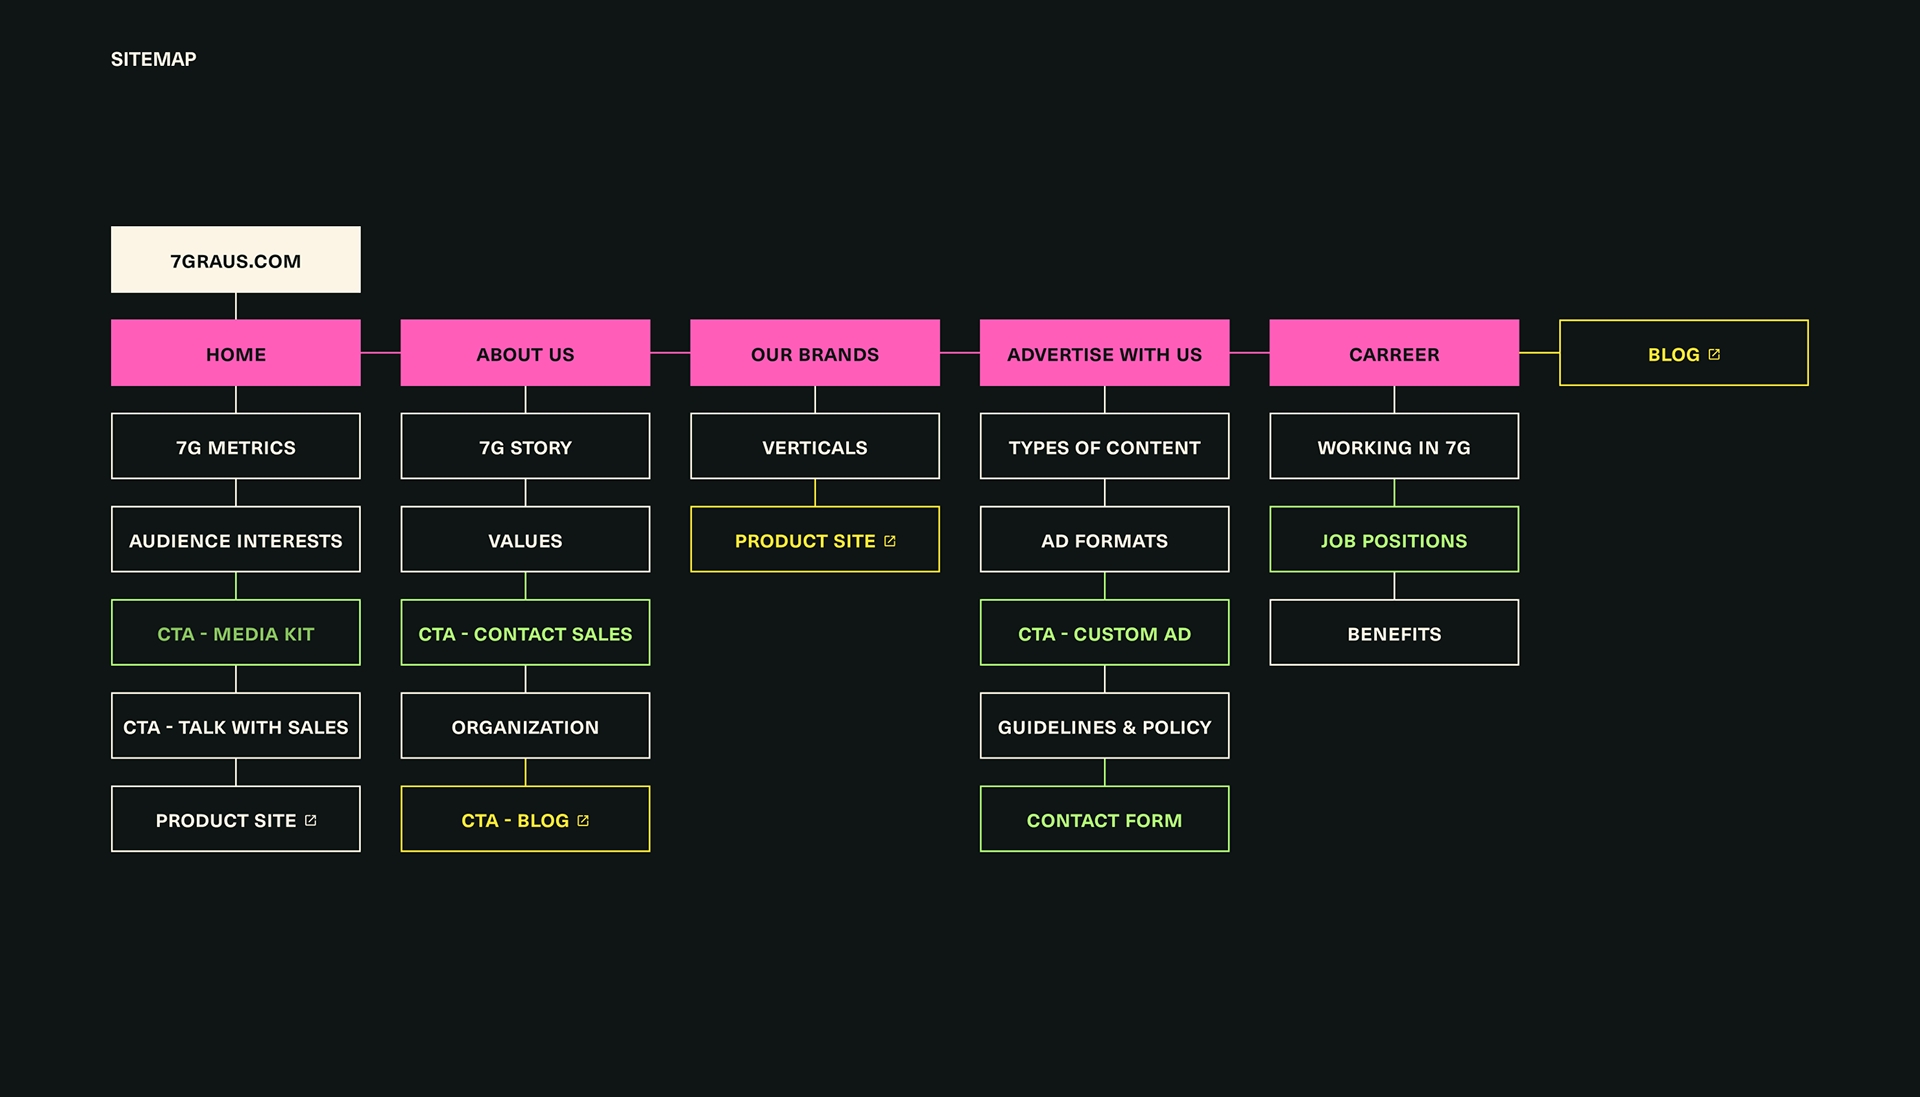This screenshot has height=1097, width=1920.
Task: Click the 7GRAUS.COM root node
Action: pos(236,260)
